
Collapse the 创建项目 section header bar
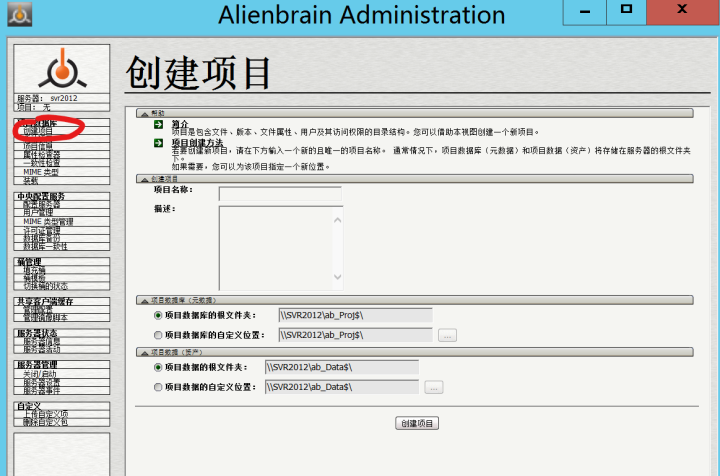click(415, 179)
